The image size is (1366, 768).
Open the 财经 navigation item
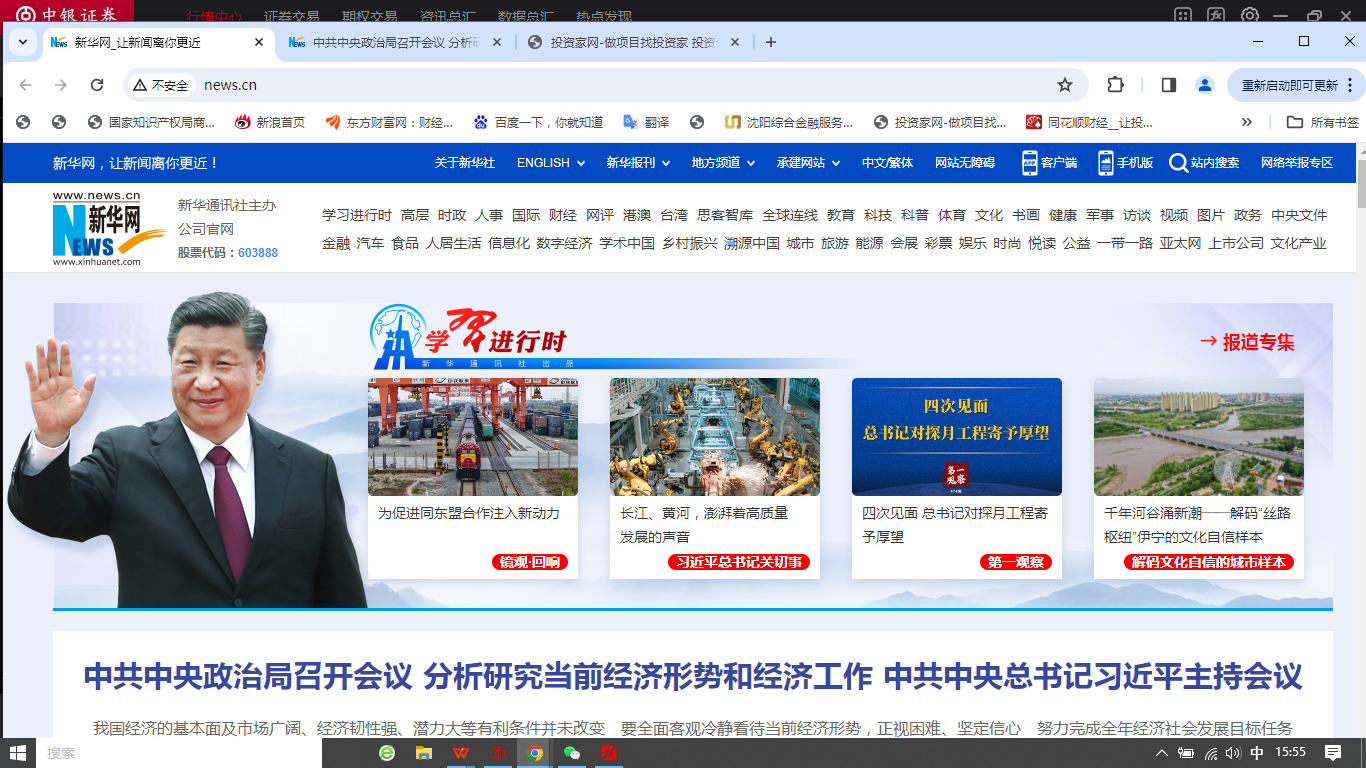563,215
